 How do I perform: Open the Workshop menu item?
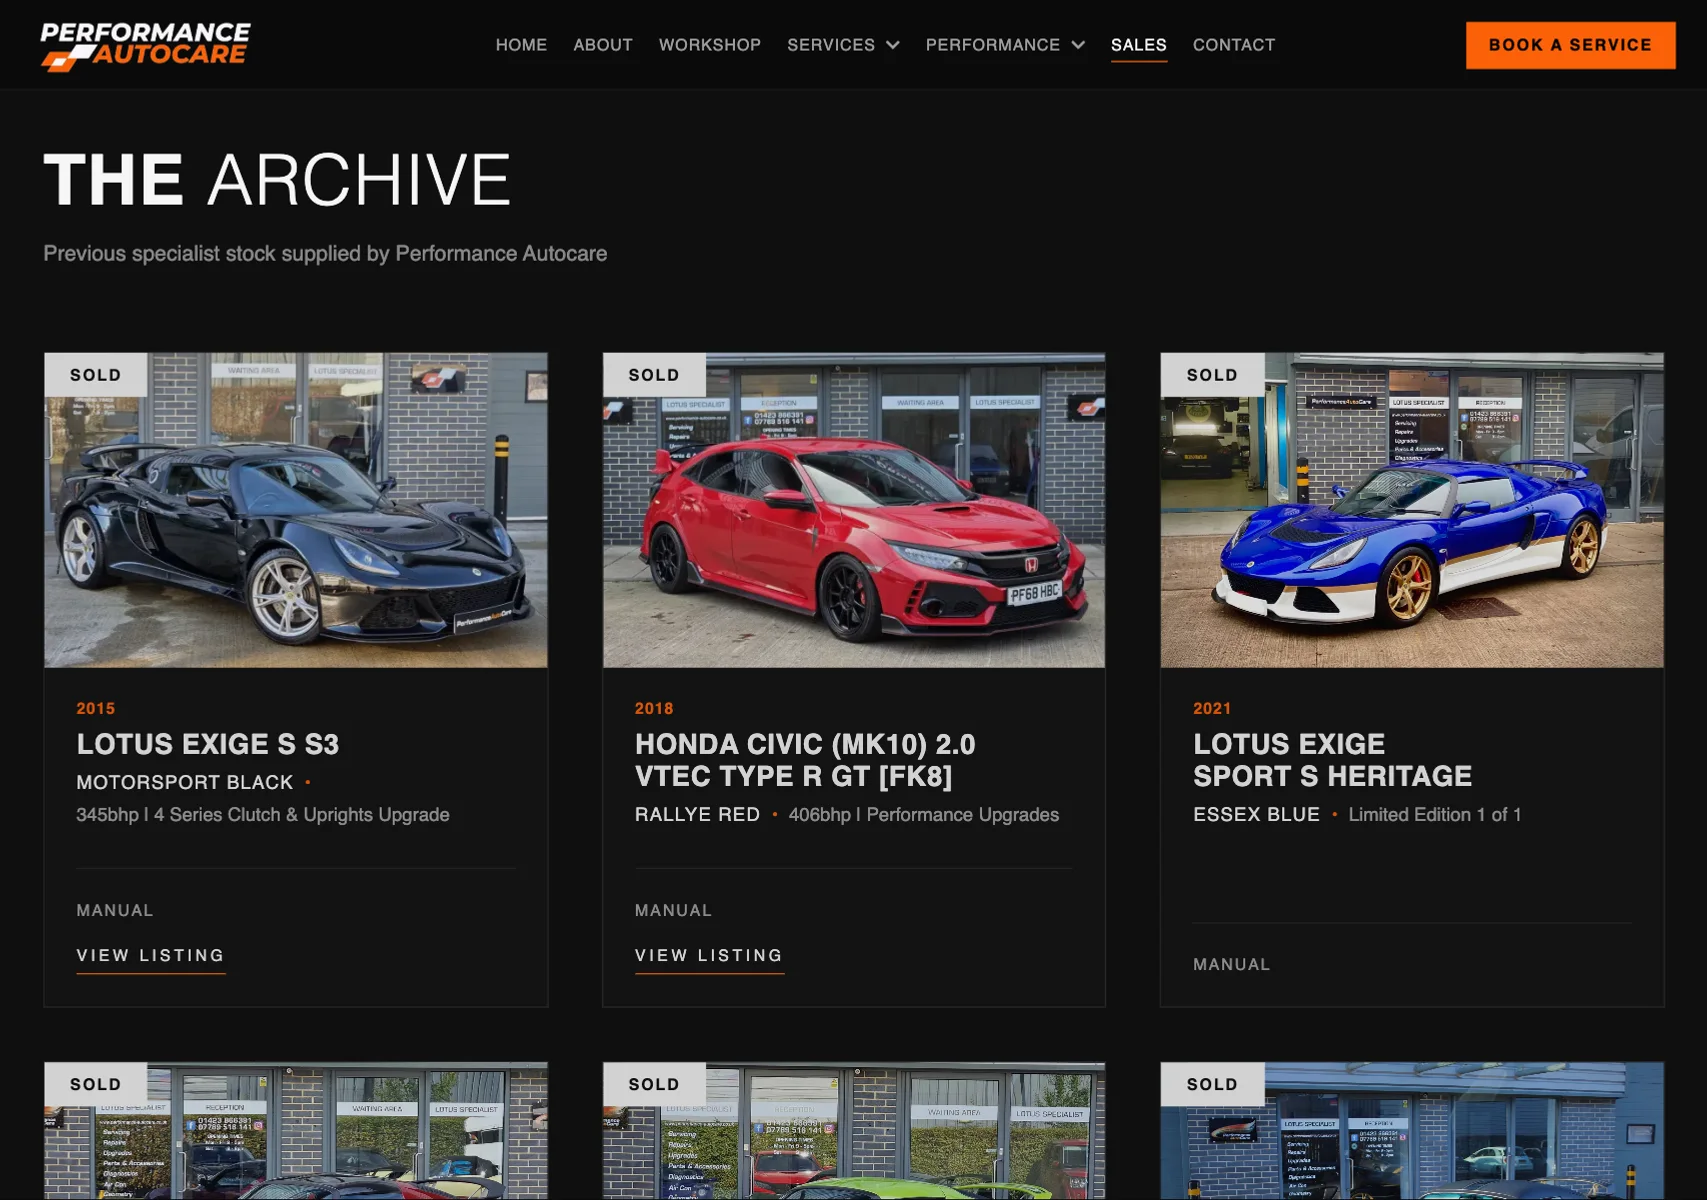(710, 45)
